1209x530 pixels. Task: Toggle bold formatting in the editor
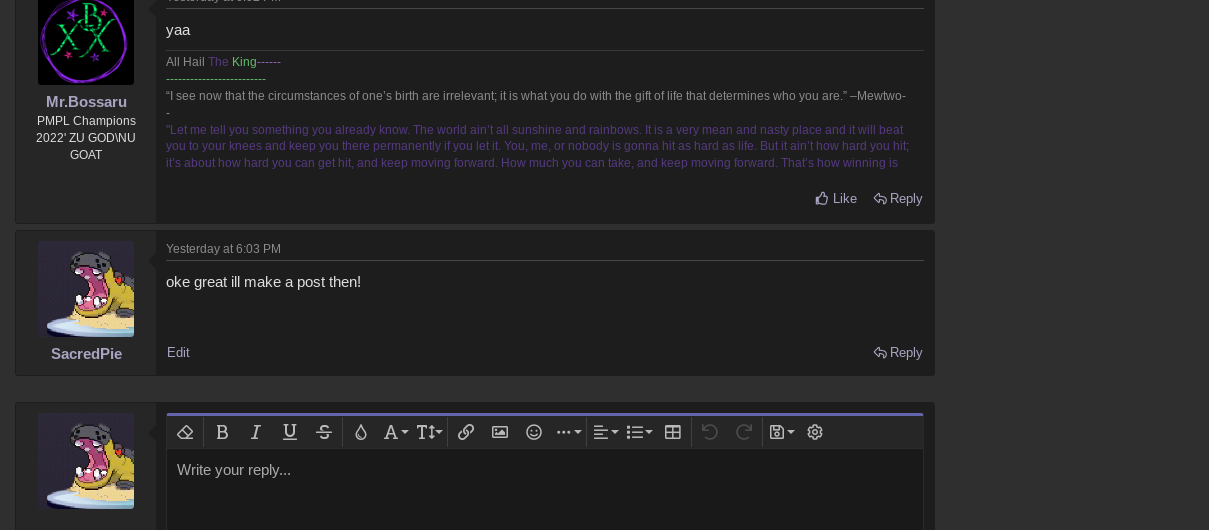tap(222, 432)
